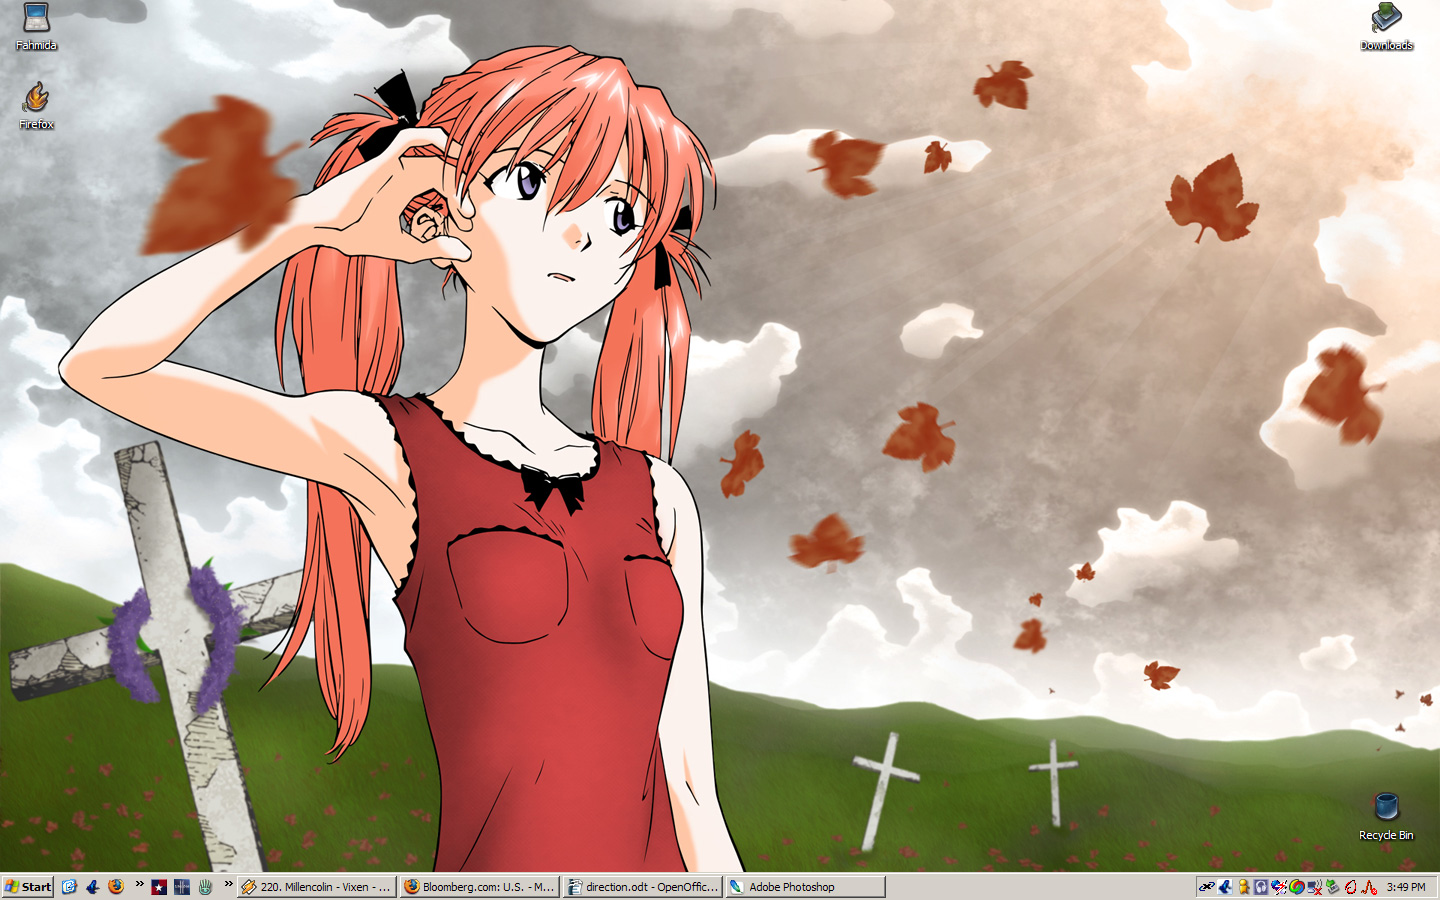The image size is (1440, 900).
Task: Open the Fahmida computer desktop icon
Action: (36, 27)
